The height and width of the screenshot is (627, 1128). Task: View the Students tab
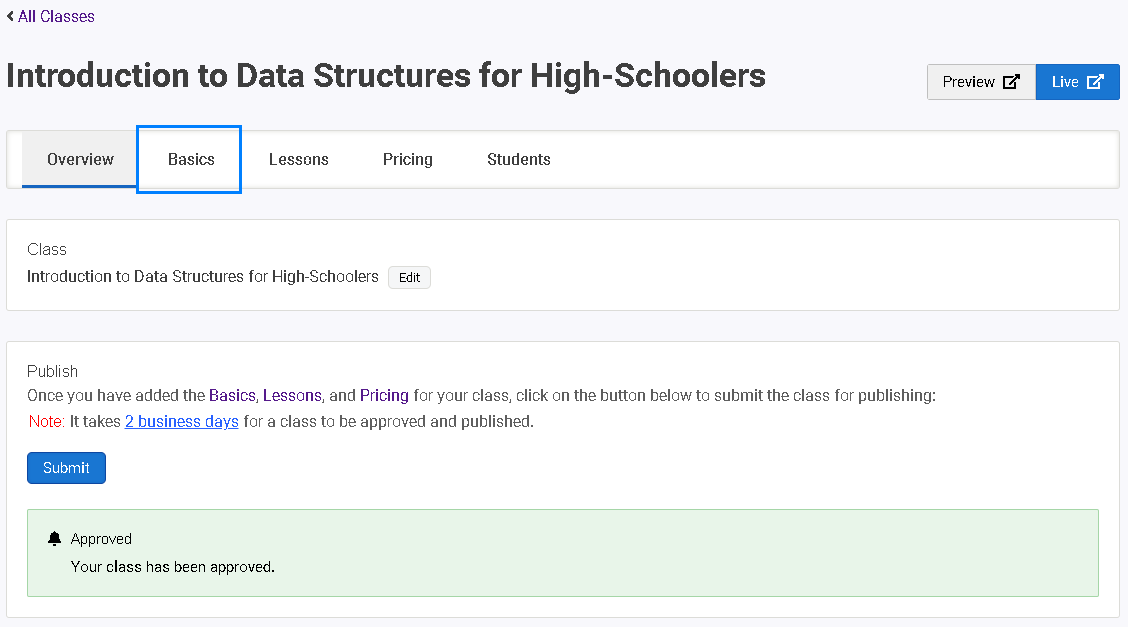[519, 160]
